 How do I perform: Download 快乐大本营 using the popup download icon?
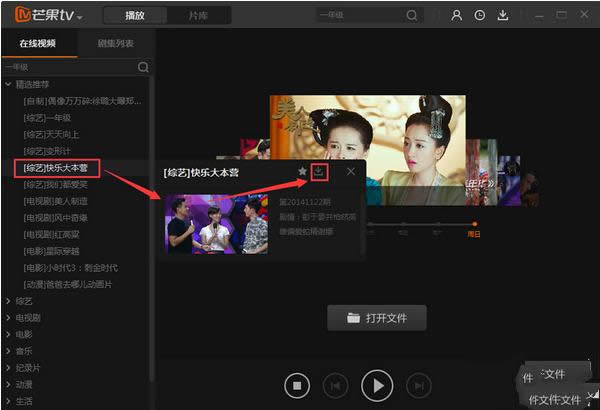[x=319, y=172]
